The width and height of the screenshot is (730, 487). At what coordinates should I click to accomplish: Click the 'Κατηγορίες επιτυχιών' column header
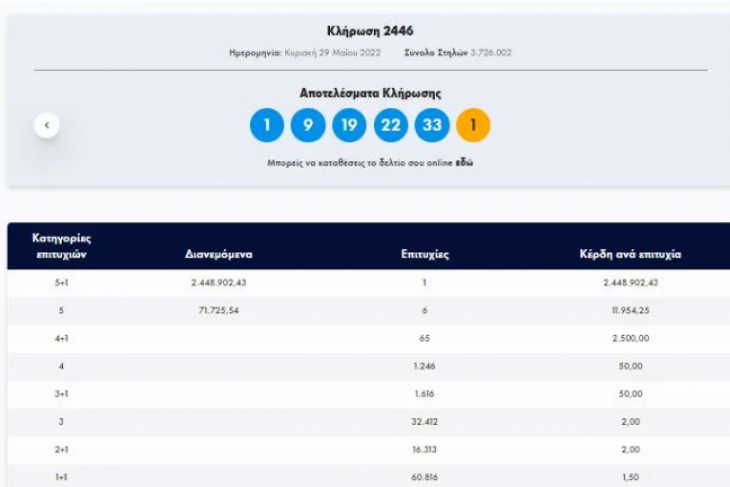62,247
